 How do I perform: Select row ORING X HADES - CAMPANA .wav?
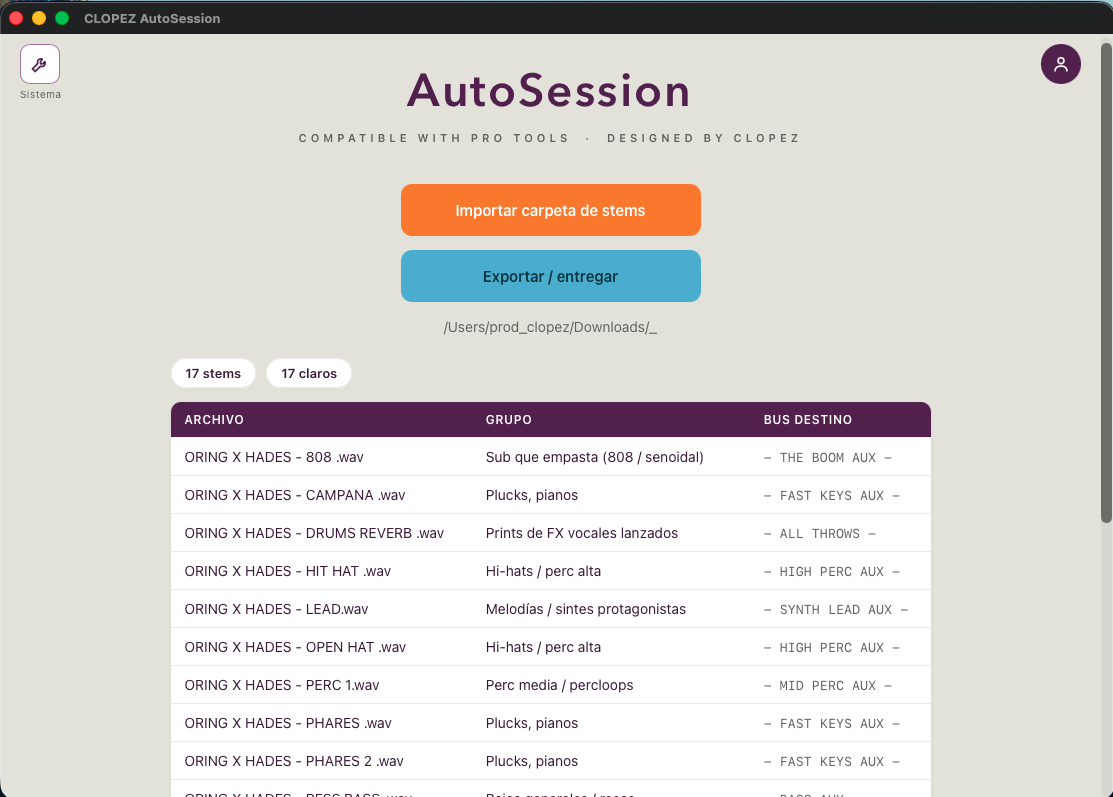coord(551,495)
